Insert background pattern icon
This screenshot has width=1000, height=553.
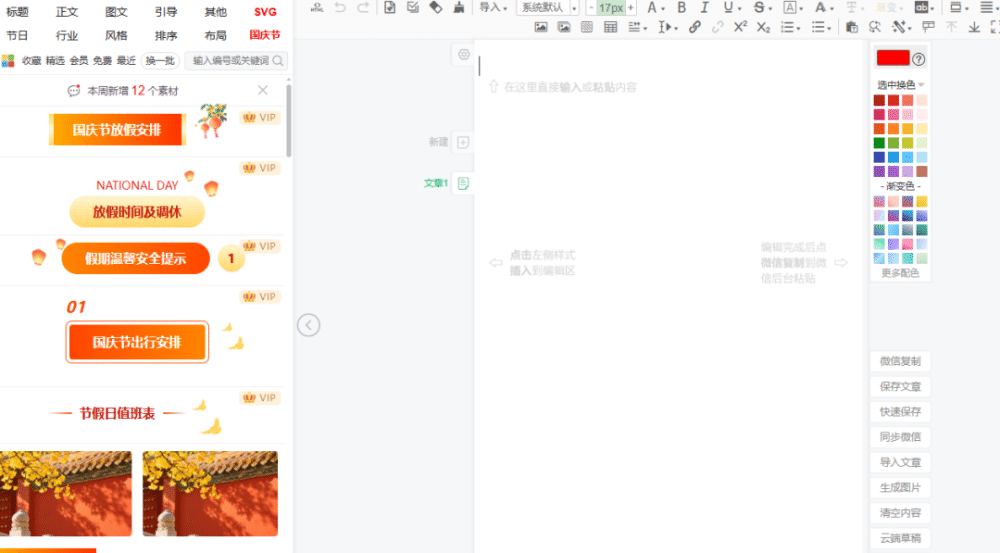(x=587, y=27)
